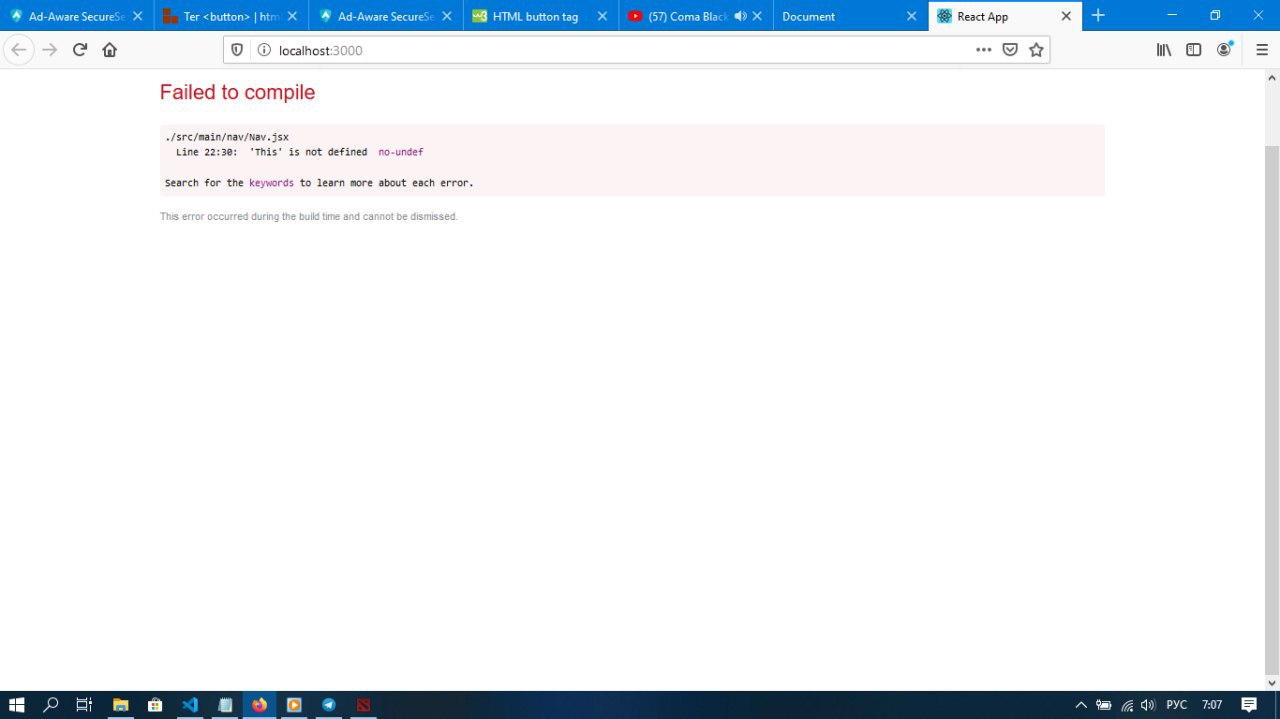Open the Firefox hamburger menu
This screenshot has width=1280, height=719.
point(1262,50)
